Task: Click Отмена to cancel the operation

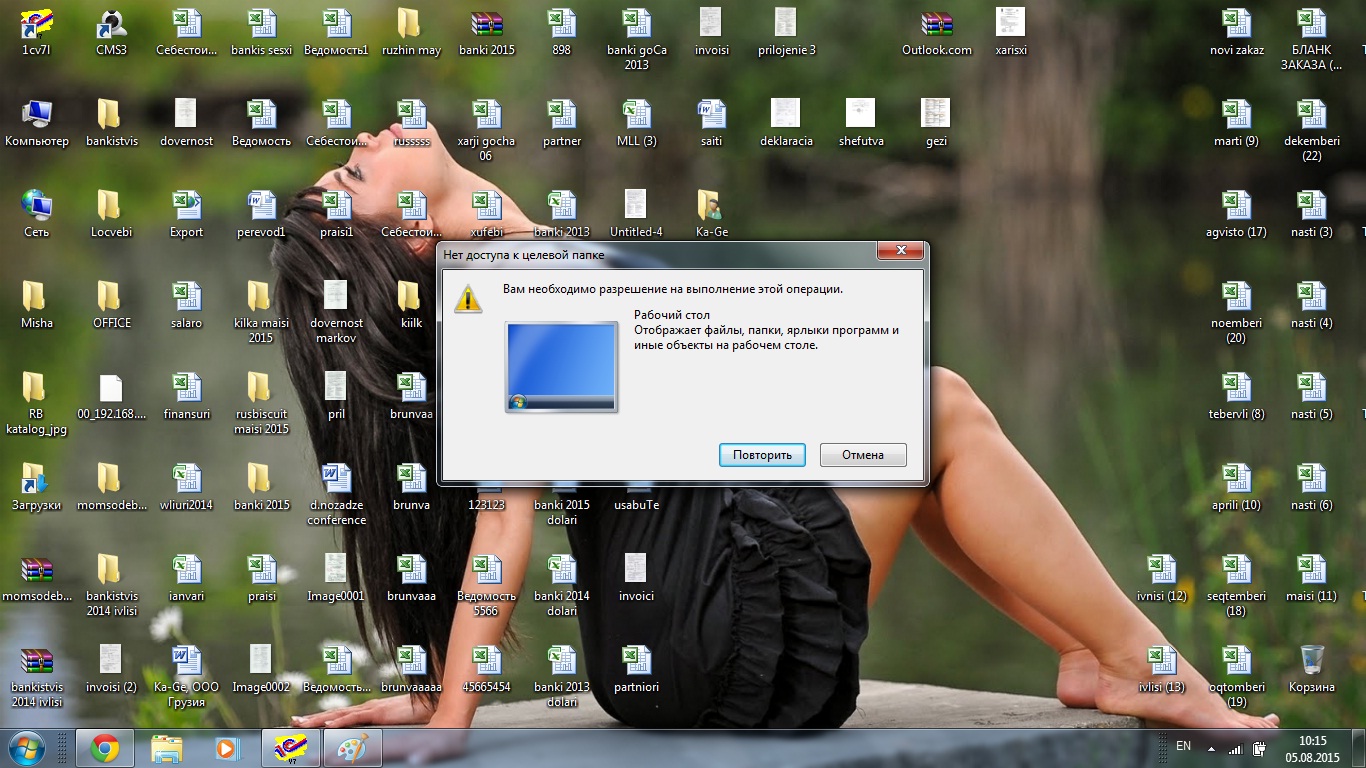Action: click(863, 455)
